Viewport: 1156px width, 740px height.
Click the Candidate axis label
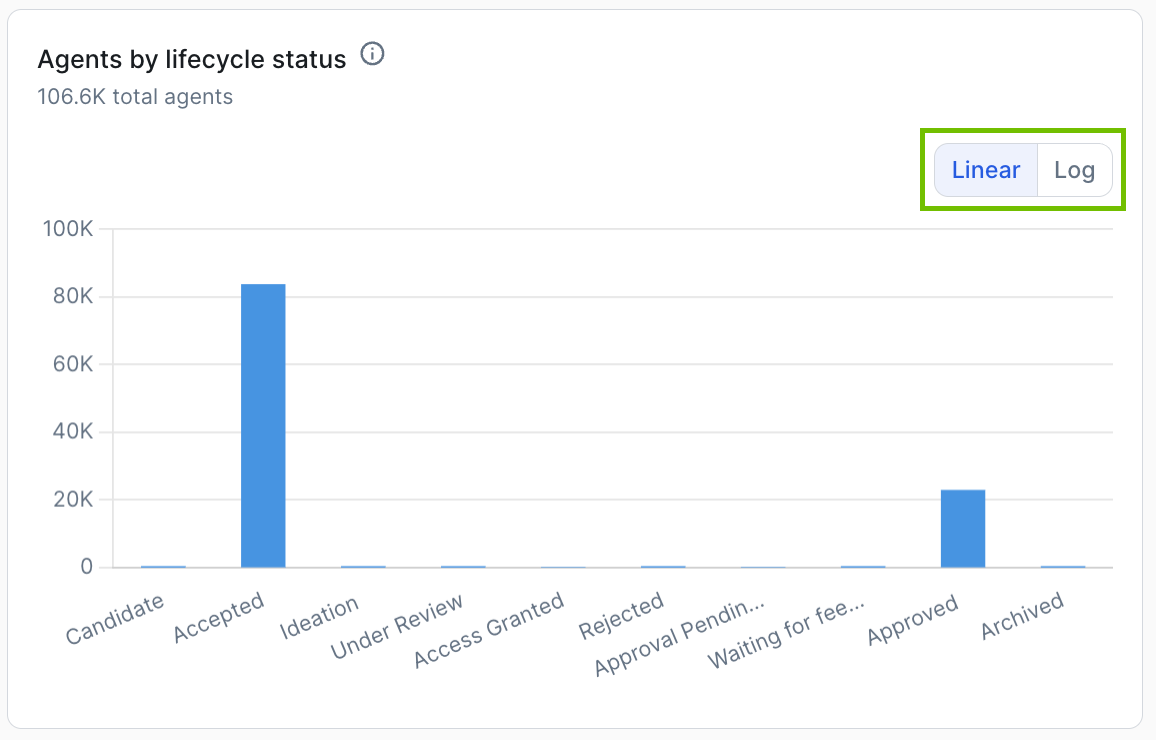(115, 619)
